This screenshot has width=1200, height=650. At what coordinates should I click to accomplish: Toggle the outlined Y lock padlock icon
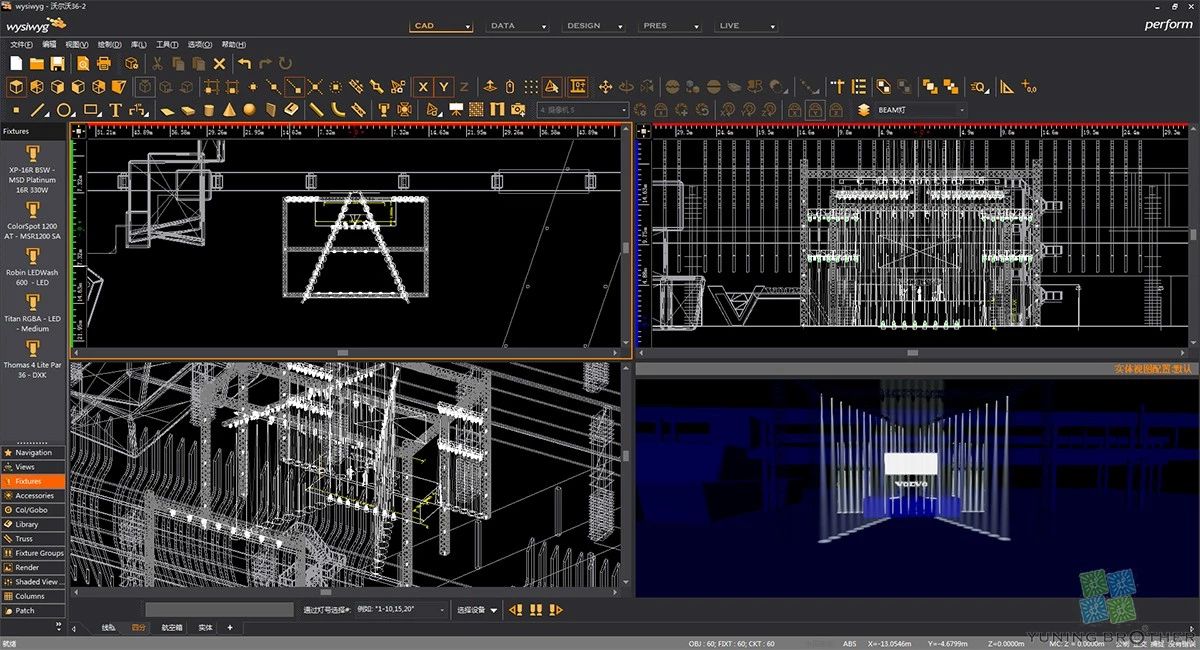[x=814, y=110]
